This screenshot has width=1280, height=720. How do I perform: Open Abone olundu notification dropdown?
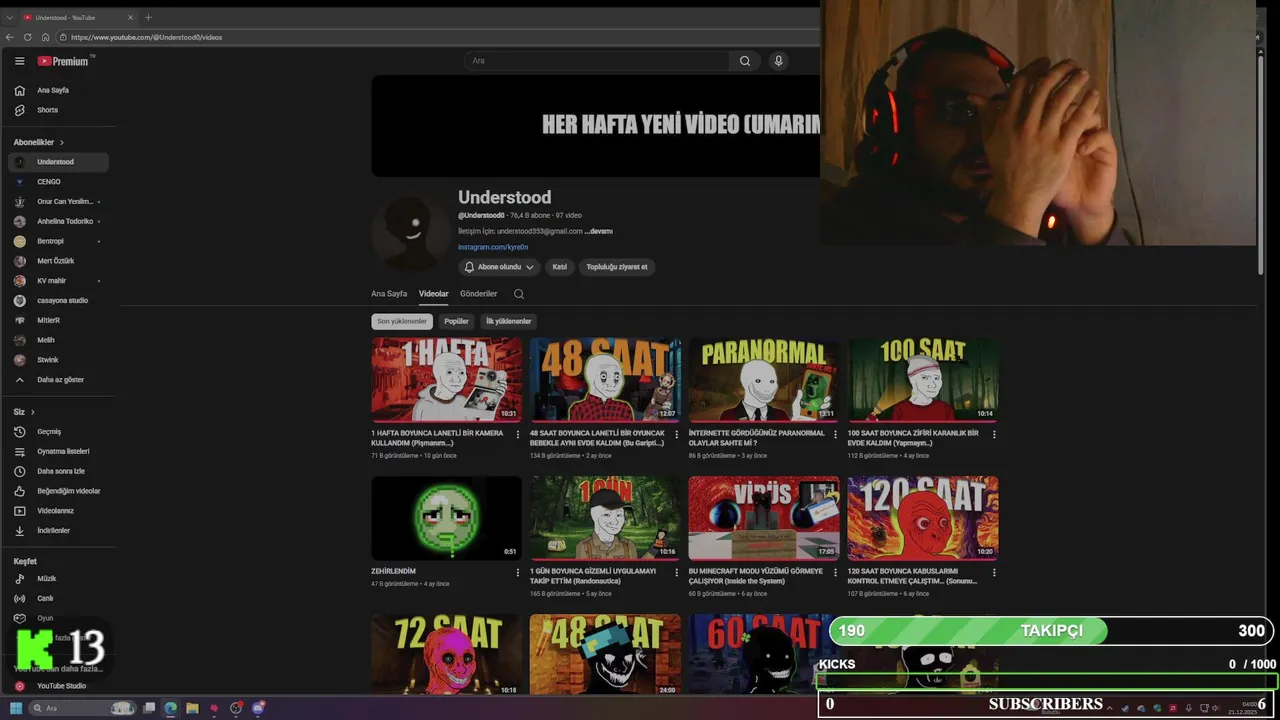tap(499, 267)
